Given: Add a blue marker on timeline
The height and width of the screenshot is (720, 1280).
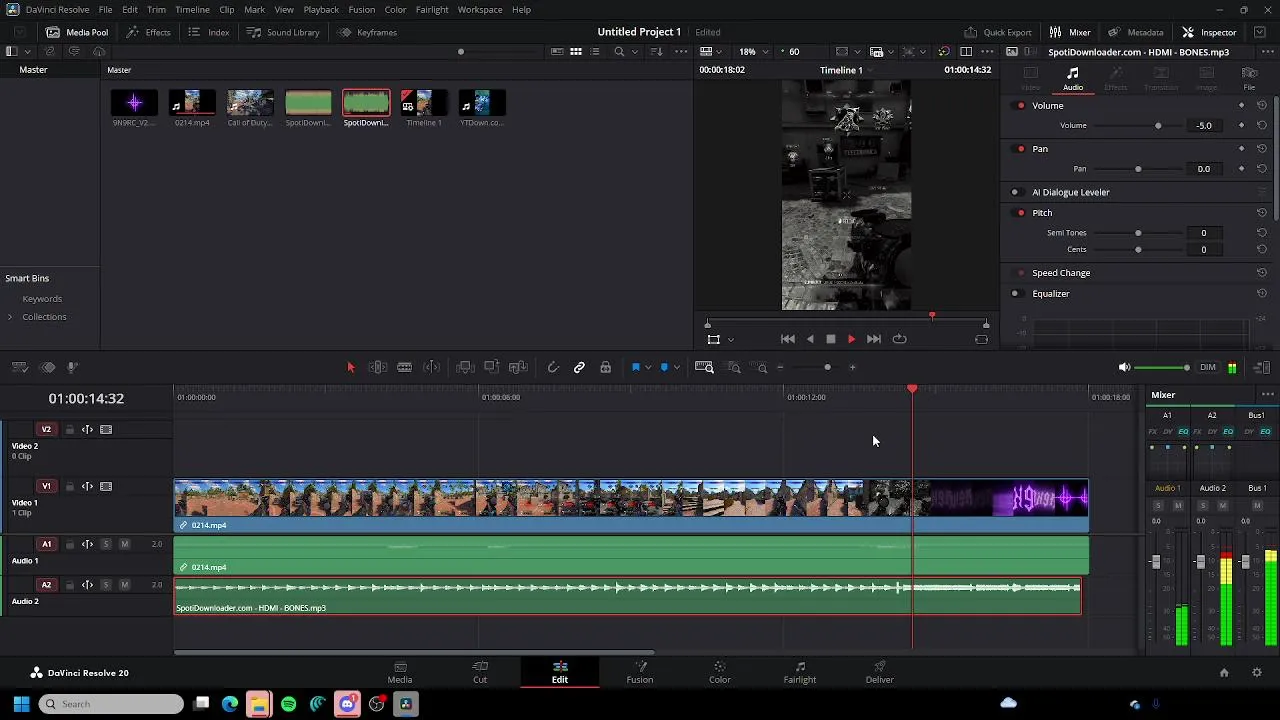Looking at the screenshot, I should [x=664, y=368].
